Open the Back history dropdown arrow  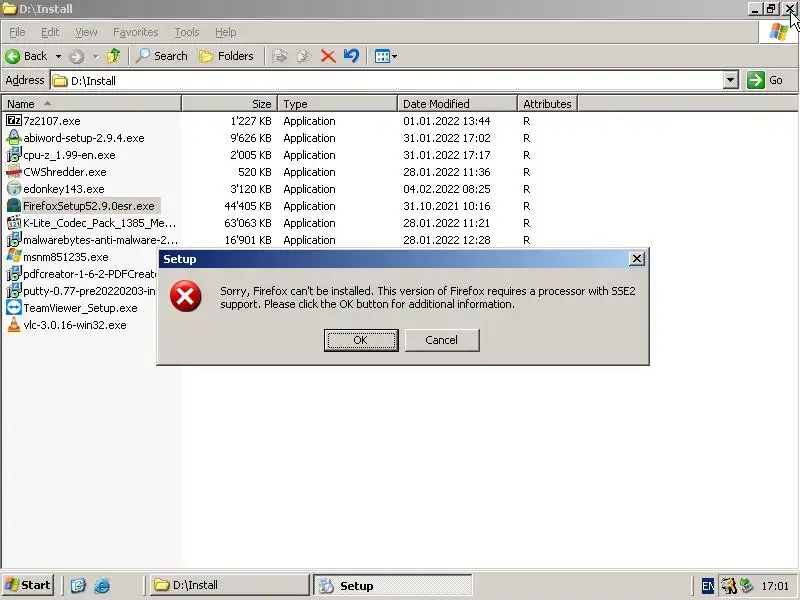pyautogui.click(x=58, y=56)
